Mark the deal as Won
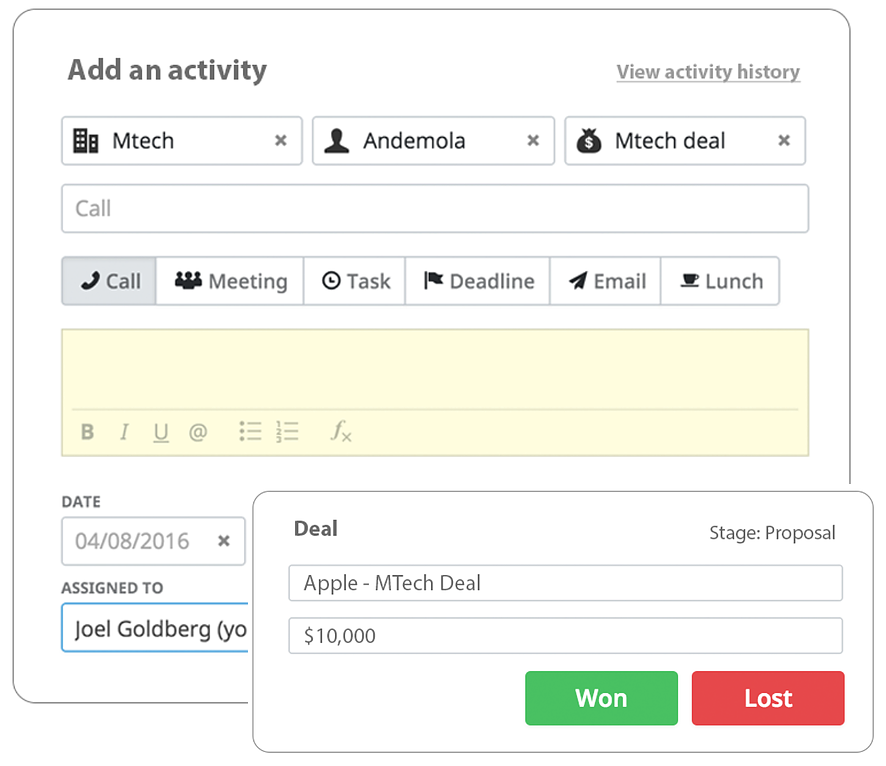Image resolution: width=886 pixels, height=766 pixels. coord(601,698)
